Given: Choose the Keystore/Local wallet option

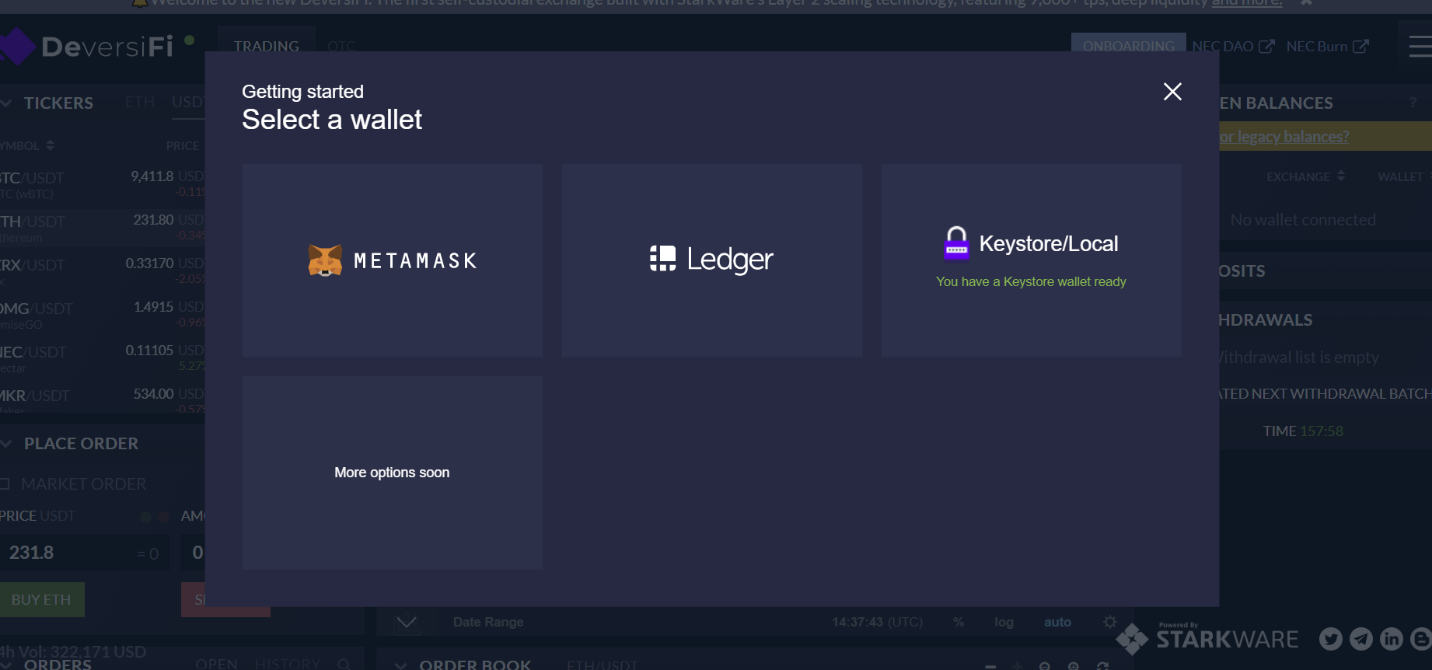Looking at the screenshot, I should 1031,260.
